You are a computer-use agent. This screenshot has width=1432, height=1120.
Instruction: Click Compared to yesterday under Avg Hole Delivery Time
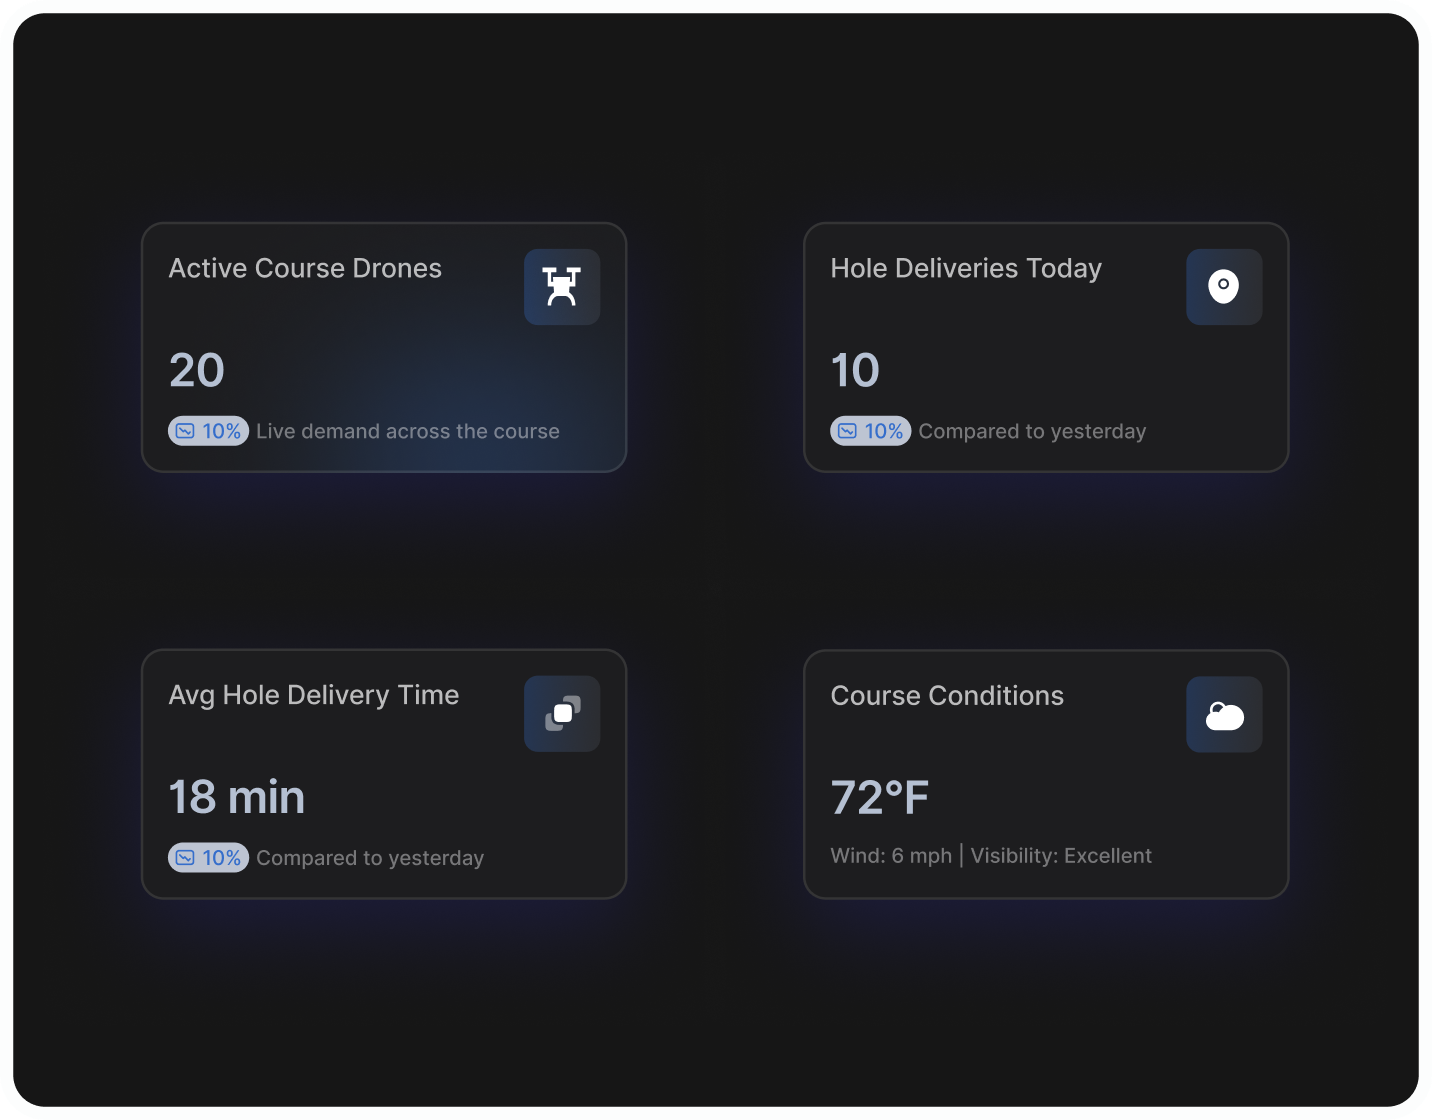370,858
